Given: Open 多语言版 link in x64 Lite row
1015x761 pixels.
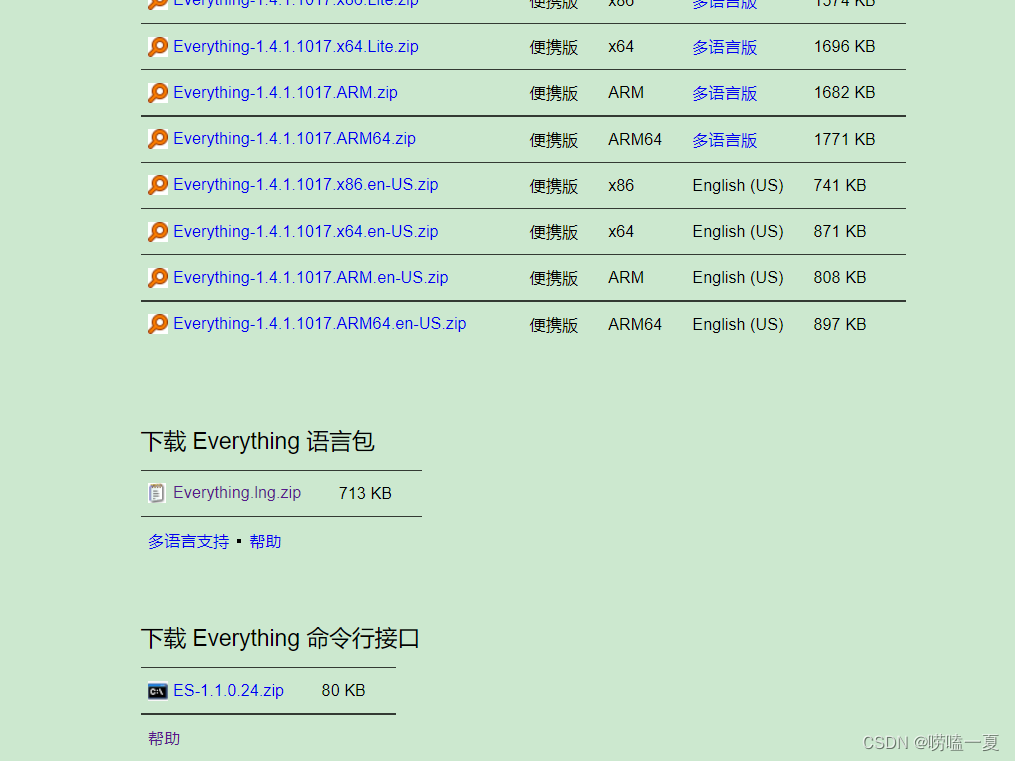Looking at the screenshot, I should click(x=724, y=47).
